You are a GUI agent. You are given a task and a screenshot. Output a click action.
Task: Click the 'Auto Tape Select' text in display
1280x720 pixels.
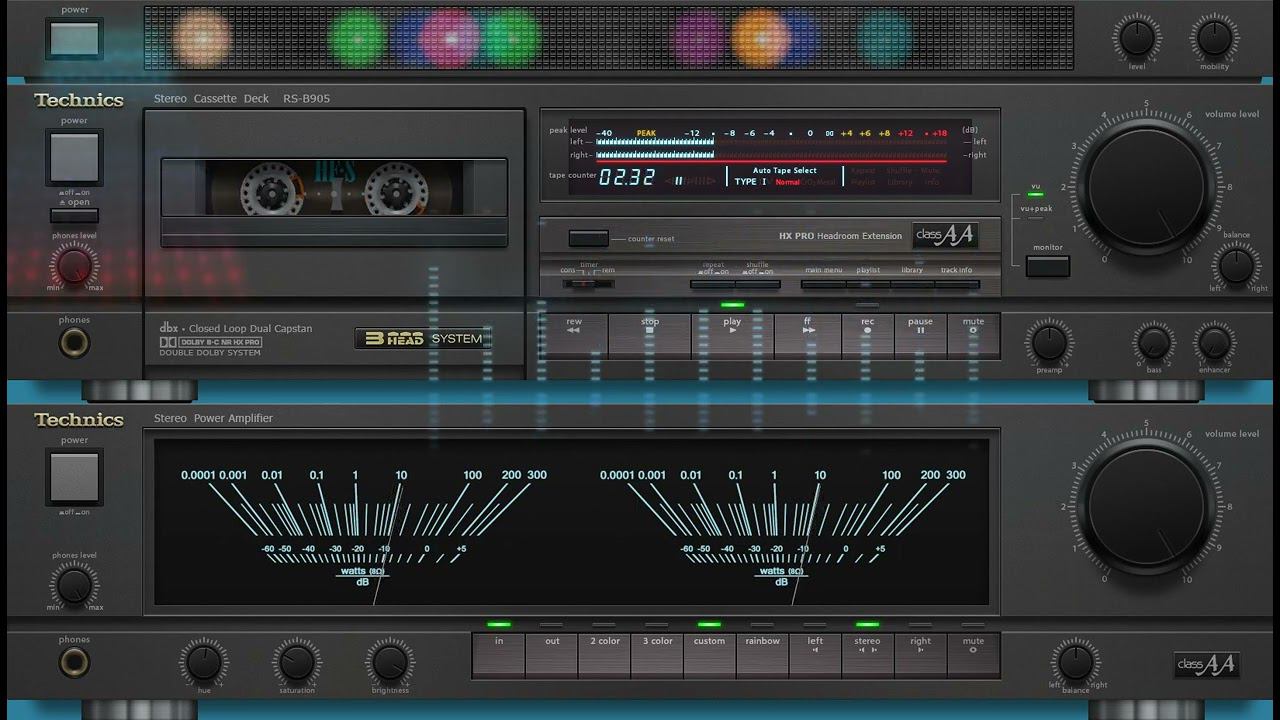click(x=785, y=170)
